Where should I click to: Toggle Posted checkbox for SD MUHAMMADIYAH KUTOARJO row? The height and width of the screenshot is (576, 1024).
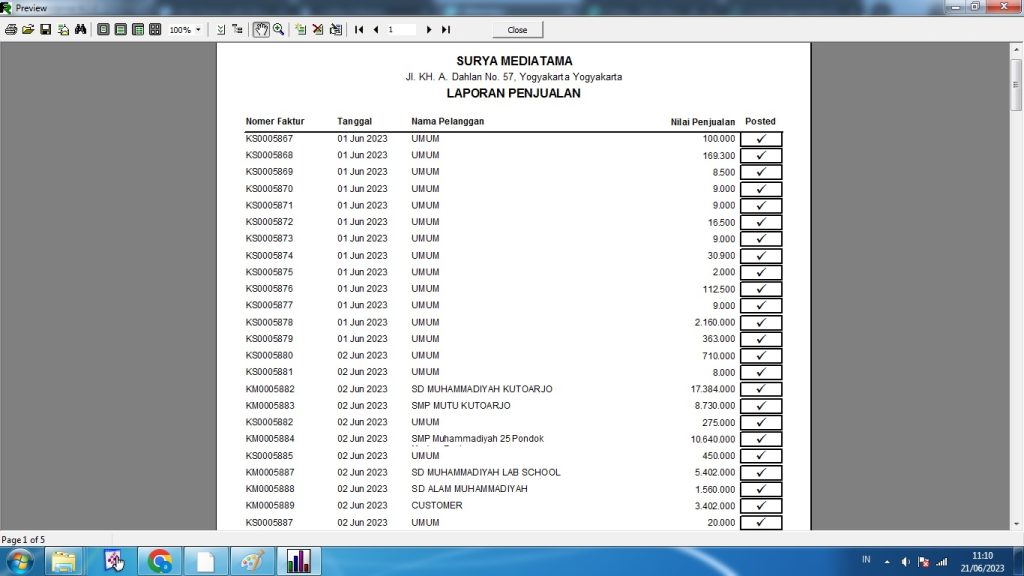coord(761,389)
